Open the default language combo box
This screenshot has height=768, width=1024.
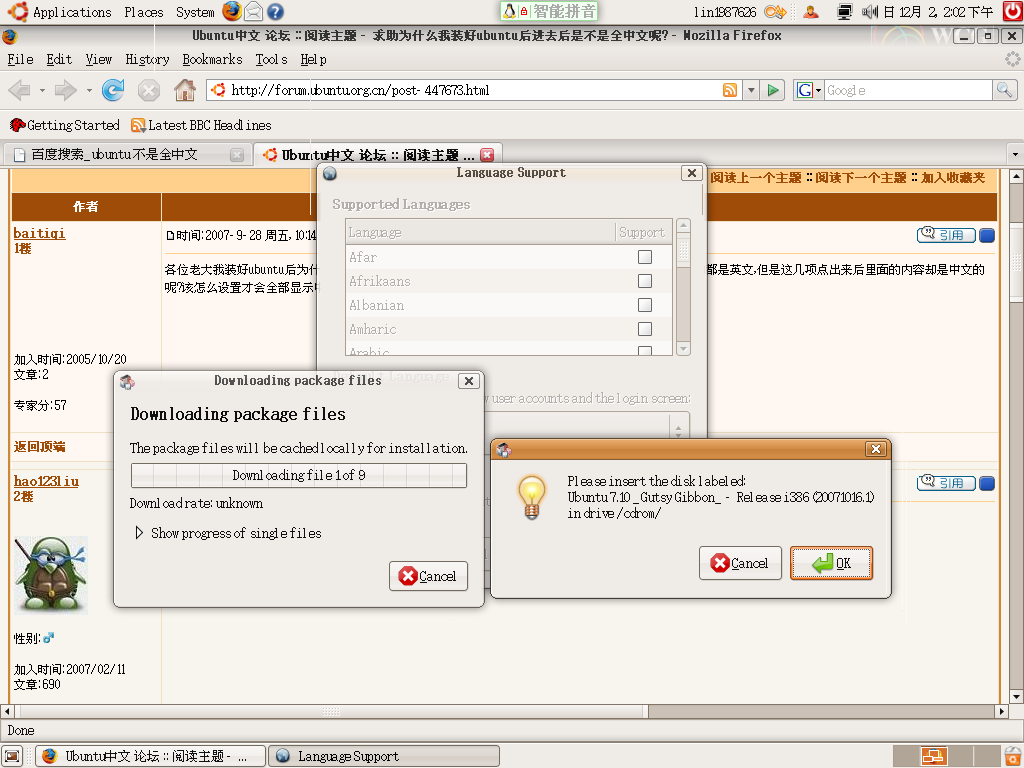588,428
